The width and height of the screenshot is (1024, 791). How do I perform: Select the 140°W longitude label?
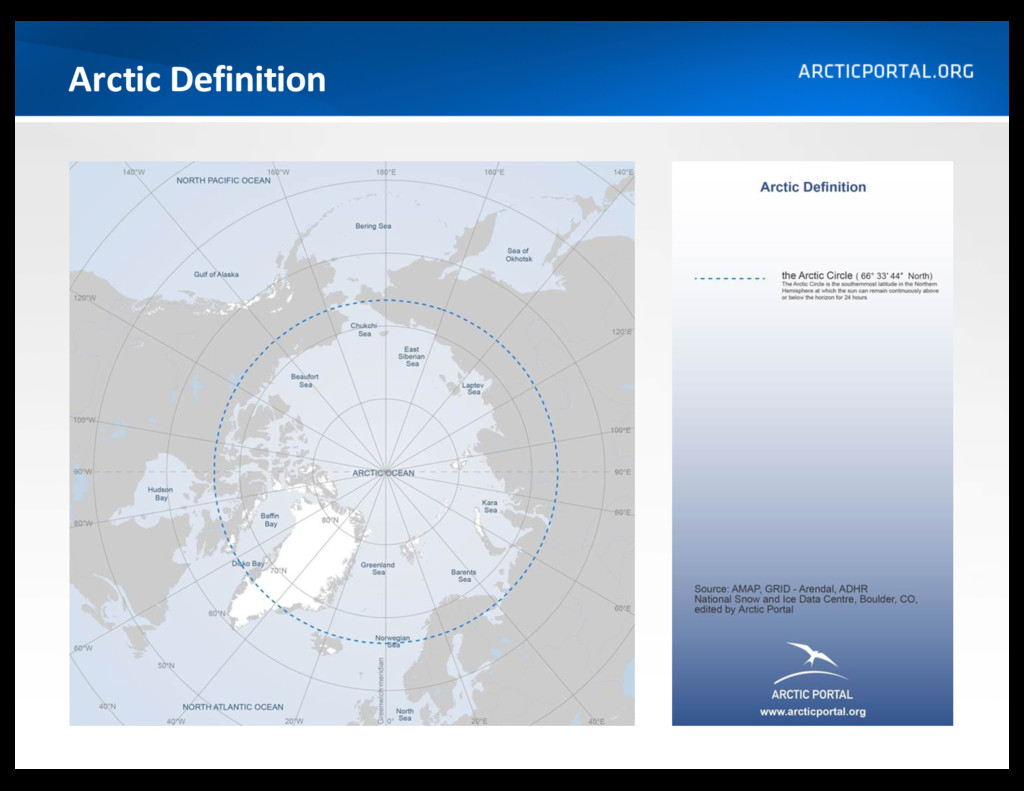(x=134, y=172)
